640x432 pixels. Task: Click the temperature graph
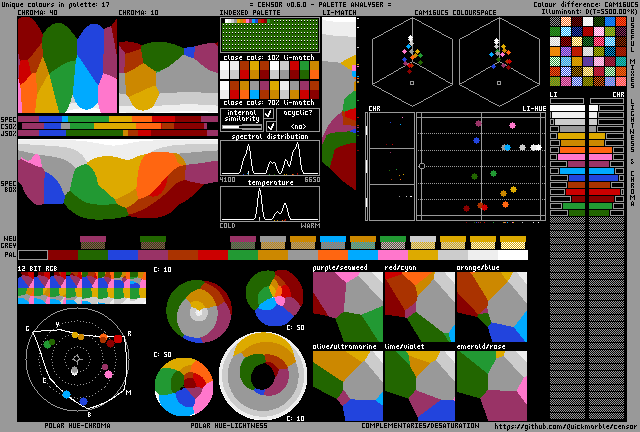tap(270, 204)
